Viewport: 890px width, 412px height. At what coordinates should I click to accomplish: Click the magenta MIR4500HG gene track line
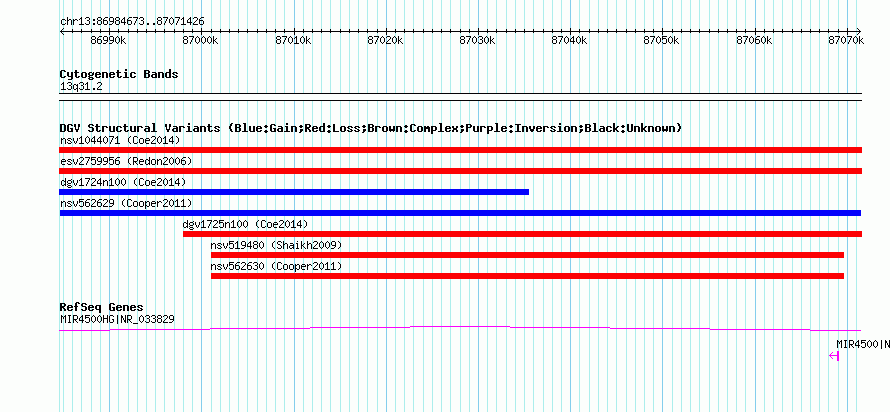pos(460,329)
